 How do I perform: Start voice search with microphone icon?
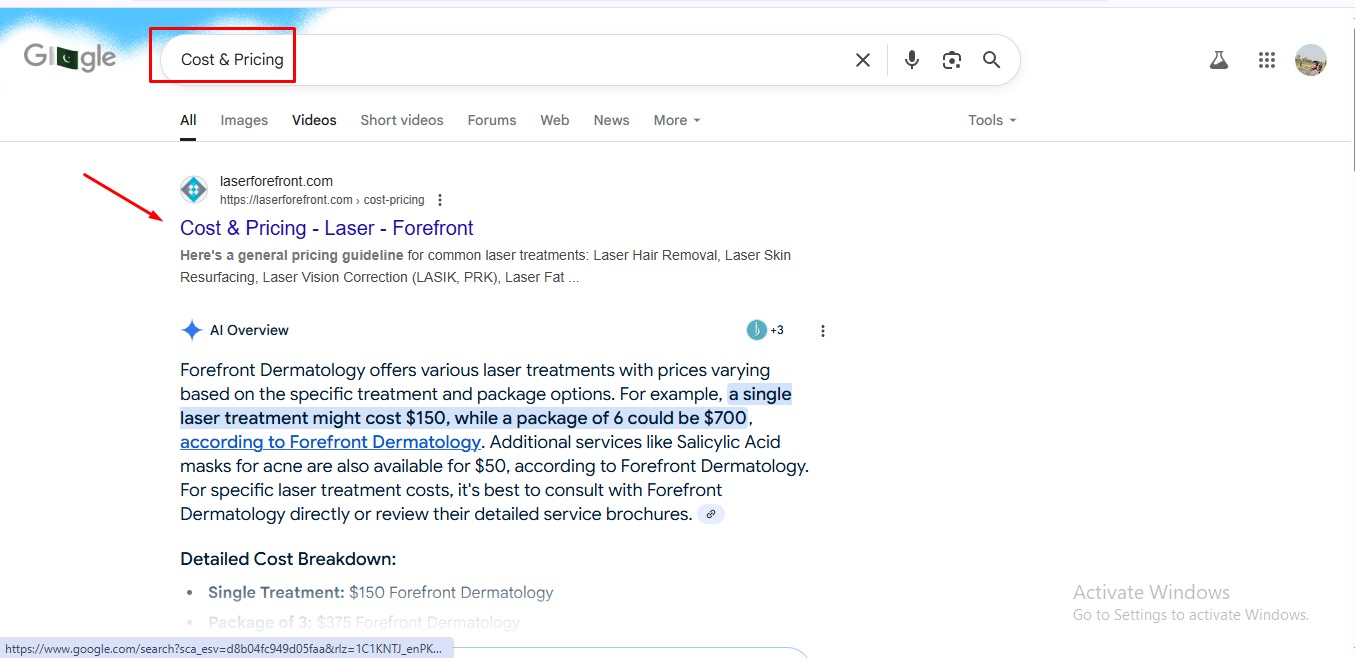pos(911,60)
